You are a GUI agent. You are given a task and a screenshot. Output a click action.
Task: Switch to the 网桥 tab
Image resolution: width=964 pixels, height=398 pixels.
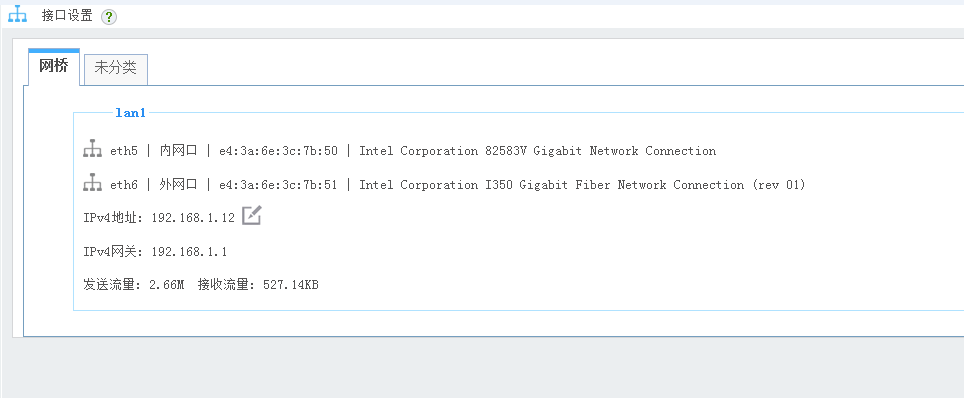pos(54,66)
